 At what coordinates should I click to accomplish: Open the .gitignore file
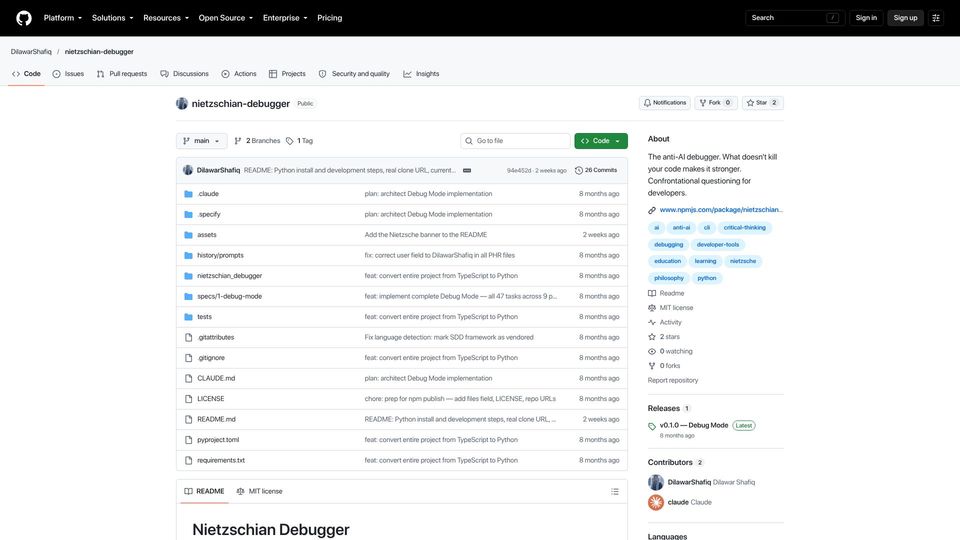[211, 358]
